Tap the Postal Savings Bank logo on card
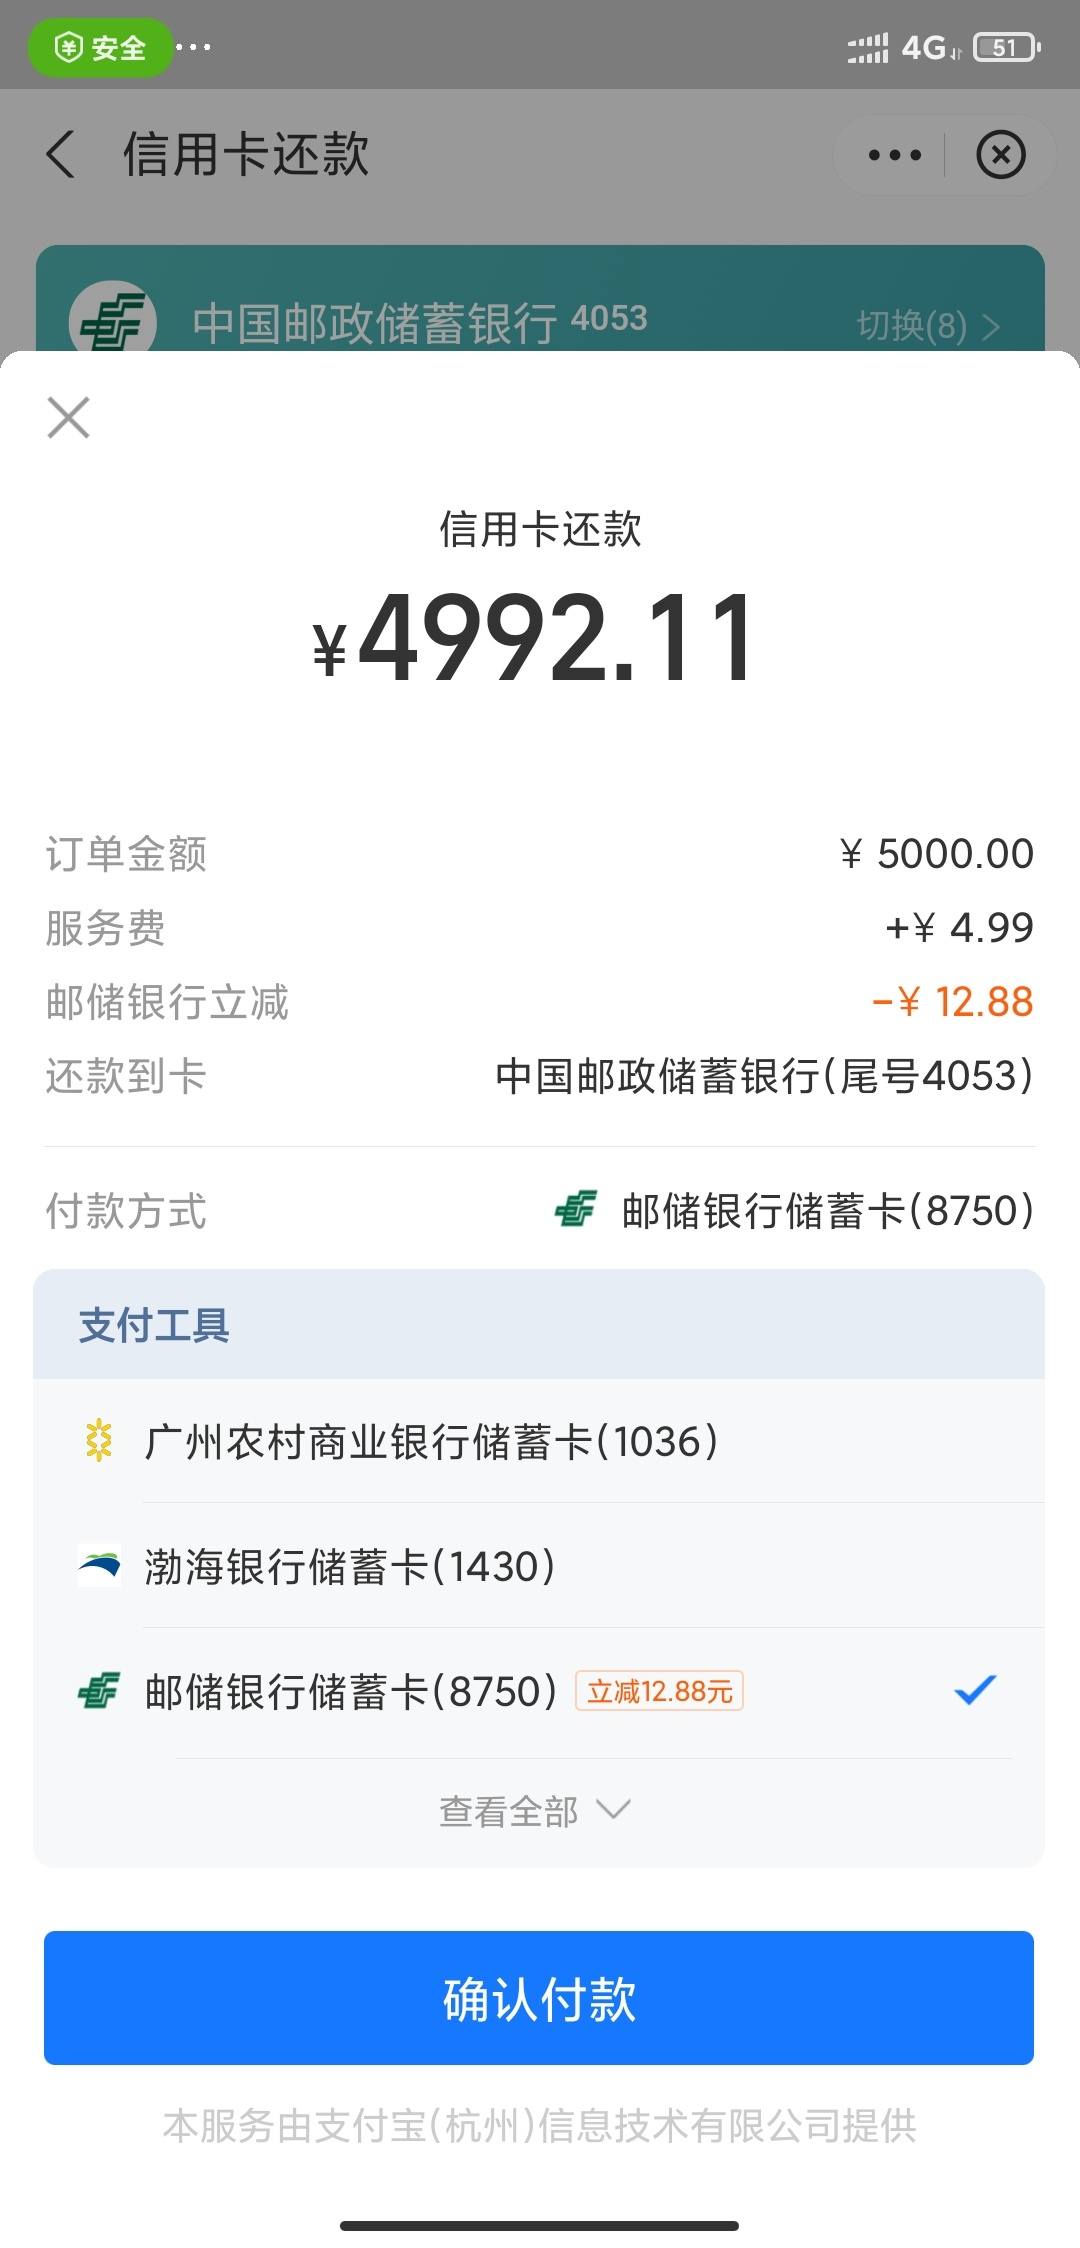1080x2248 pixels. 112,320
